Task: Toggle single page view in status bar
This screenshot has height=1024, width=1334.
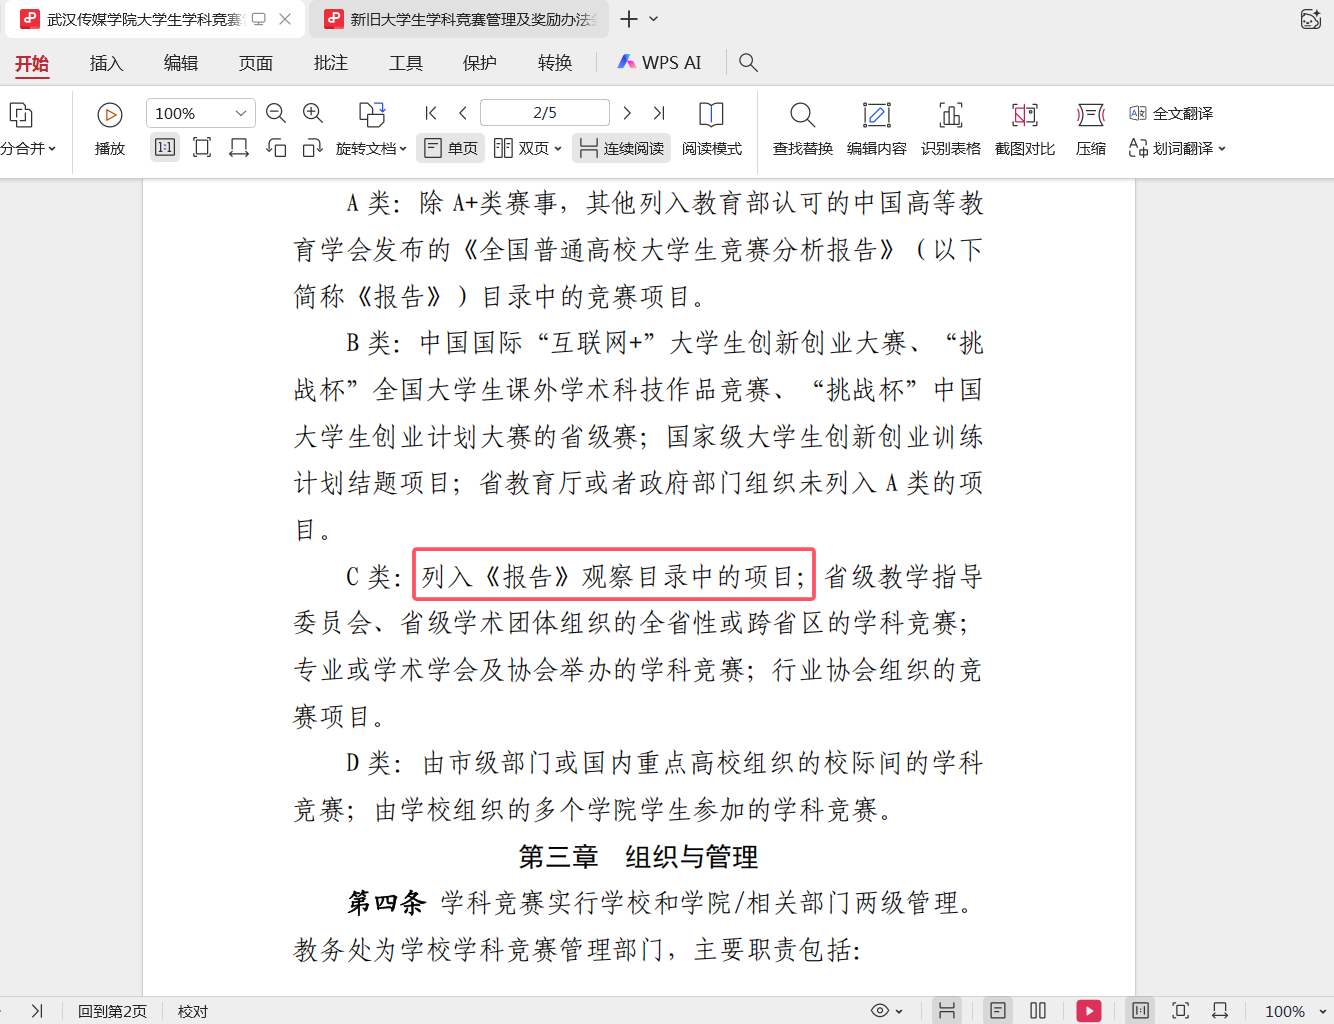Action: pyautogui.click(x=998, y=1011)
